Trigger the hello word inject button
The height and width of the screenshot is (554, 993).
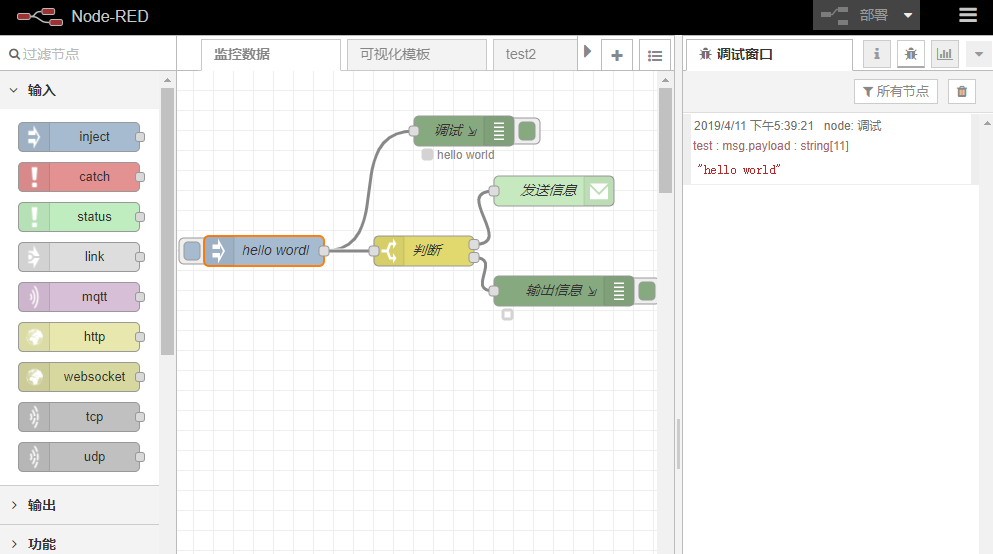coord(192,251)
